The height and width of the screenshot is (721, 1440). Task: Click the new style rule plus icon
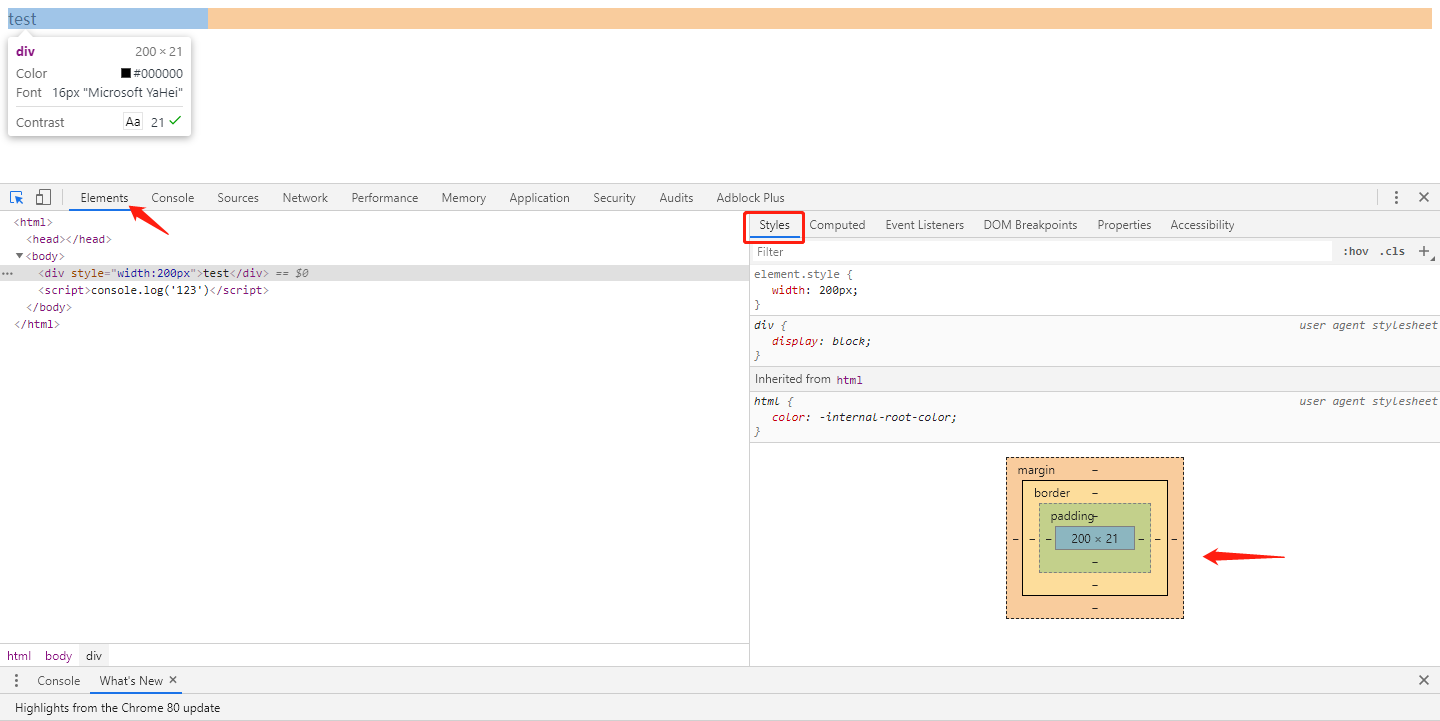(1425, 251)
